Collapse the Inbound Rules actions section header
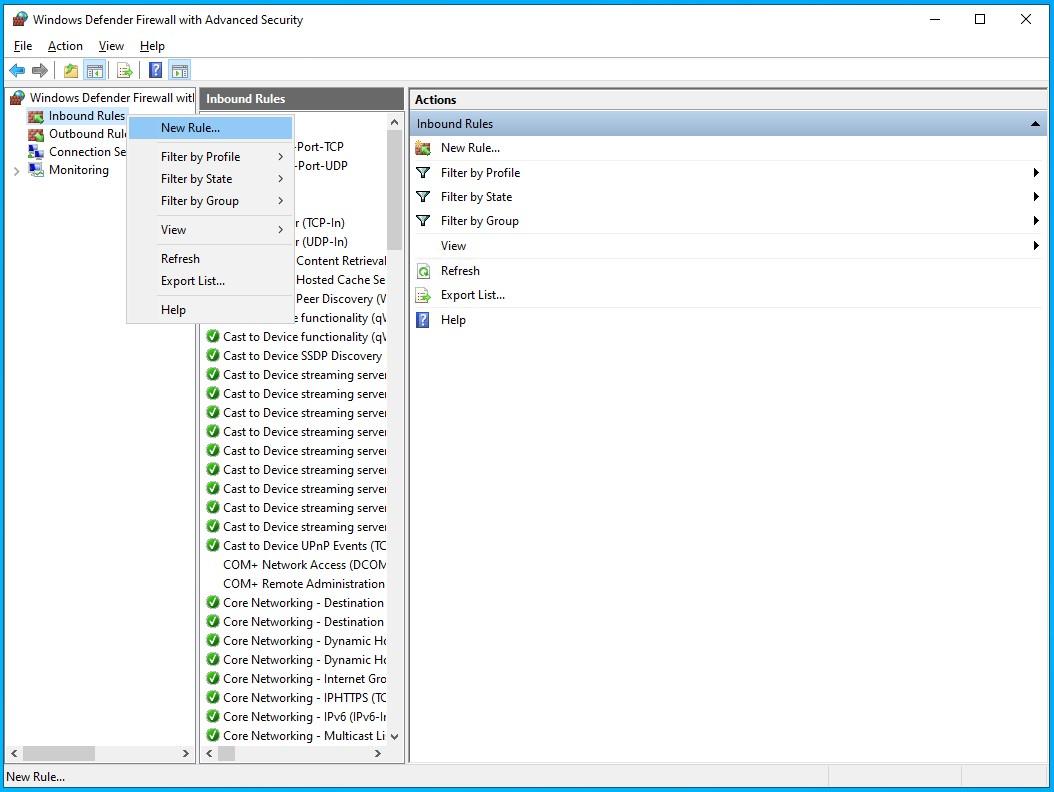The width and height of the screenshot is (1054, 792). (1035, 124)
